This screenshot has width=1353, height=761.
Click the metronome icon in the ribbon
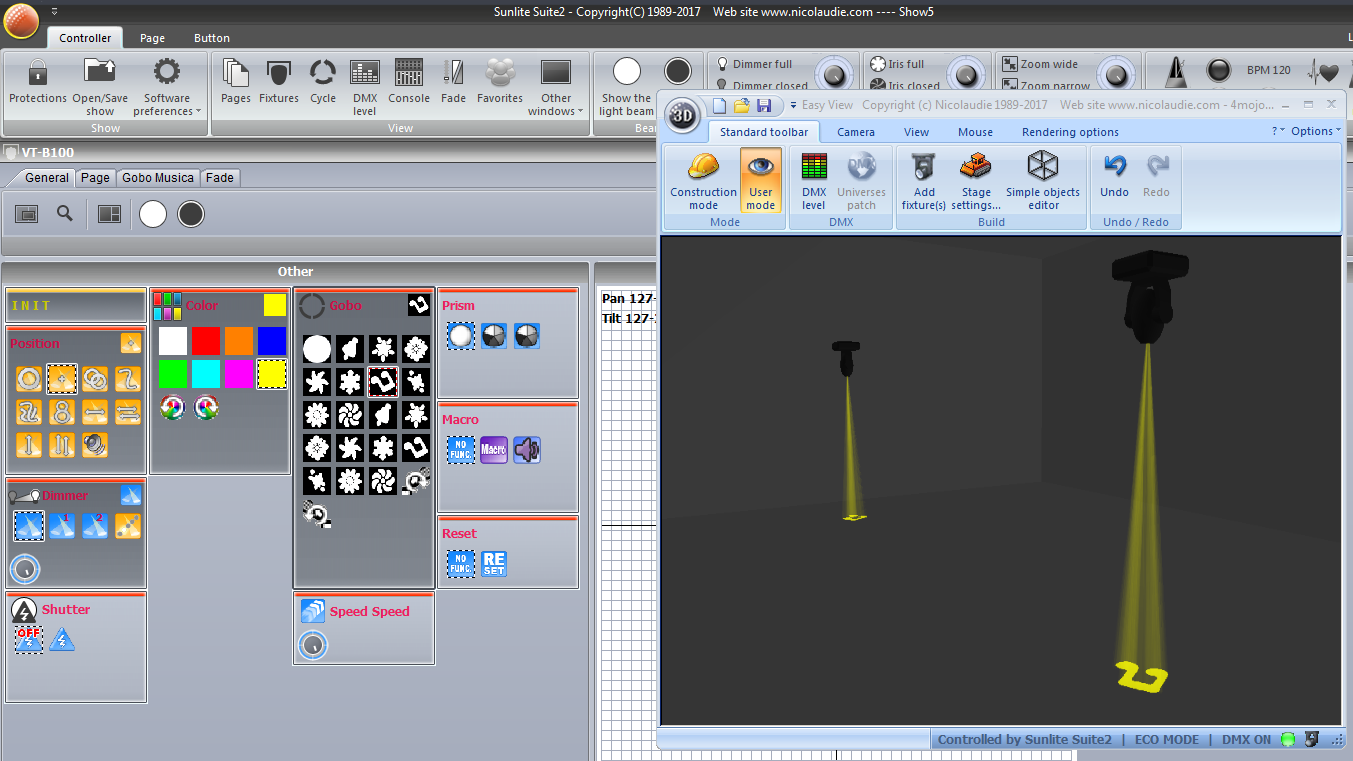(x=1175, y=71)
